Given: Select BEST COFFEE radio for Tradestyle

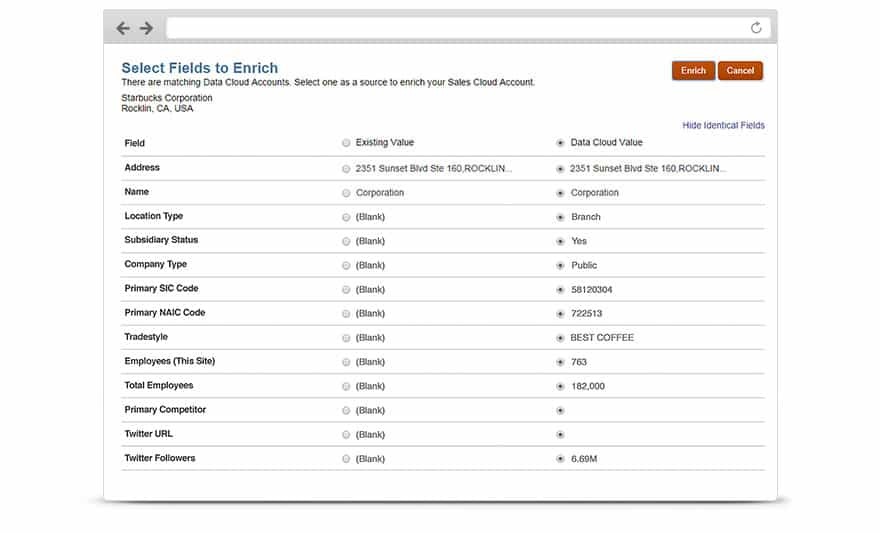Looking at the screenshot, I should coord(560,338).
